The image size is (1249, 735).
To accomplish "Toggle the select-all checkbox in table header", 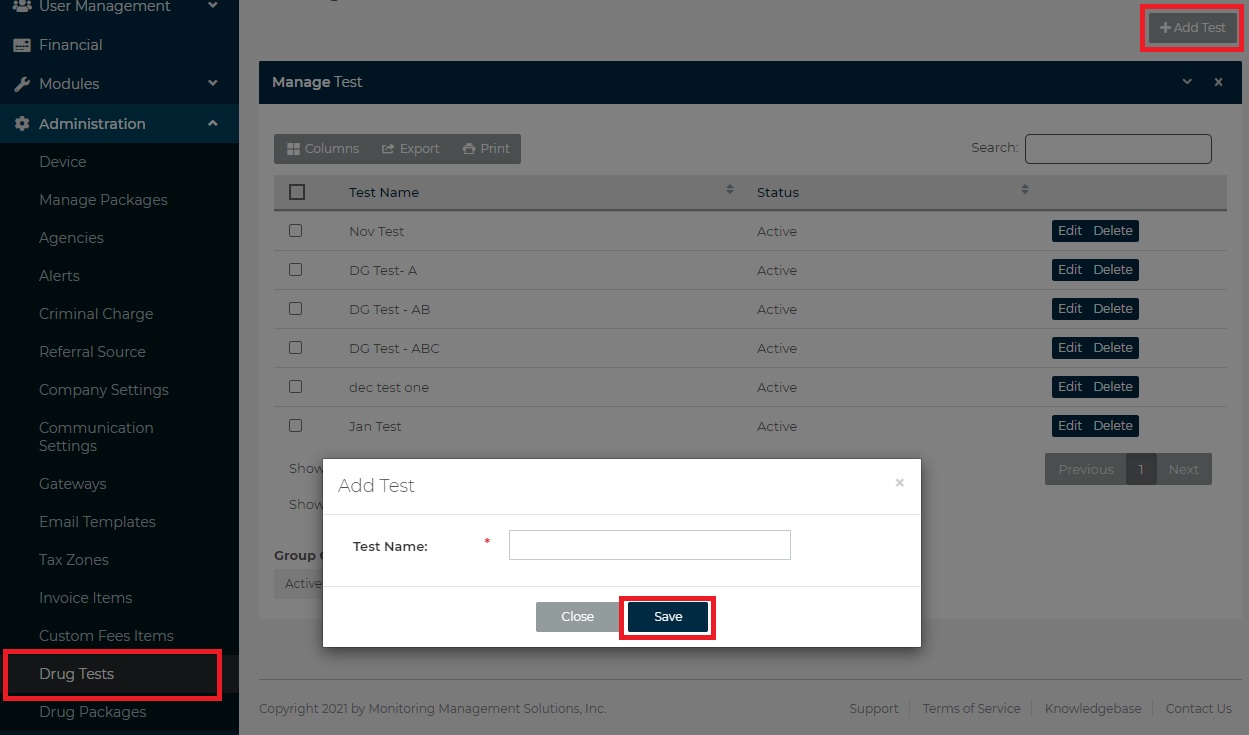I will tap(296, 192).
